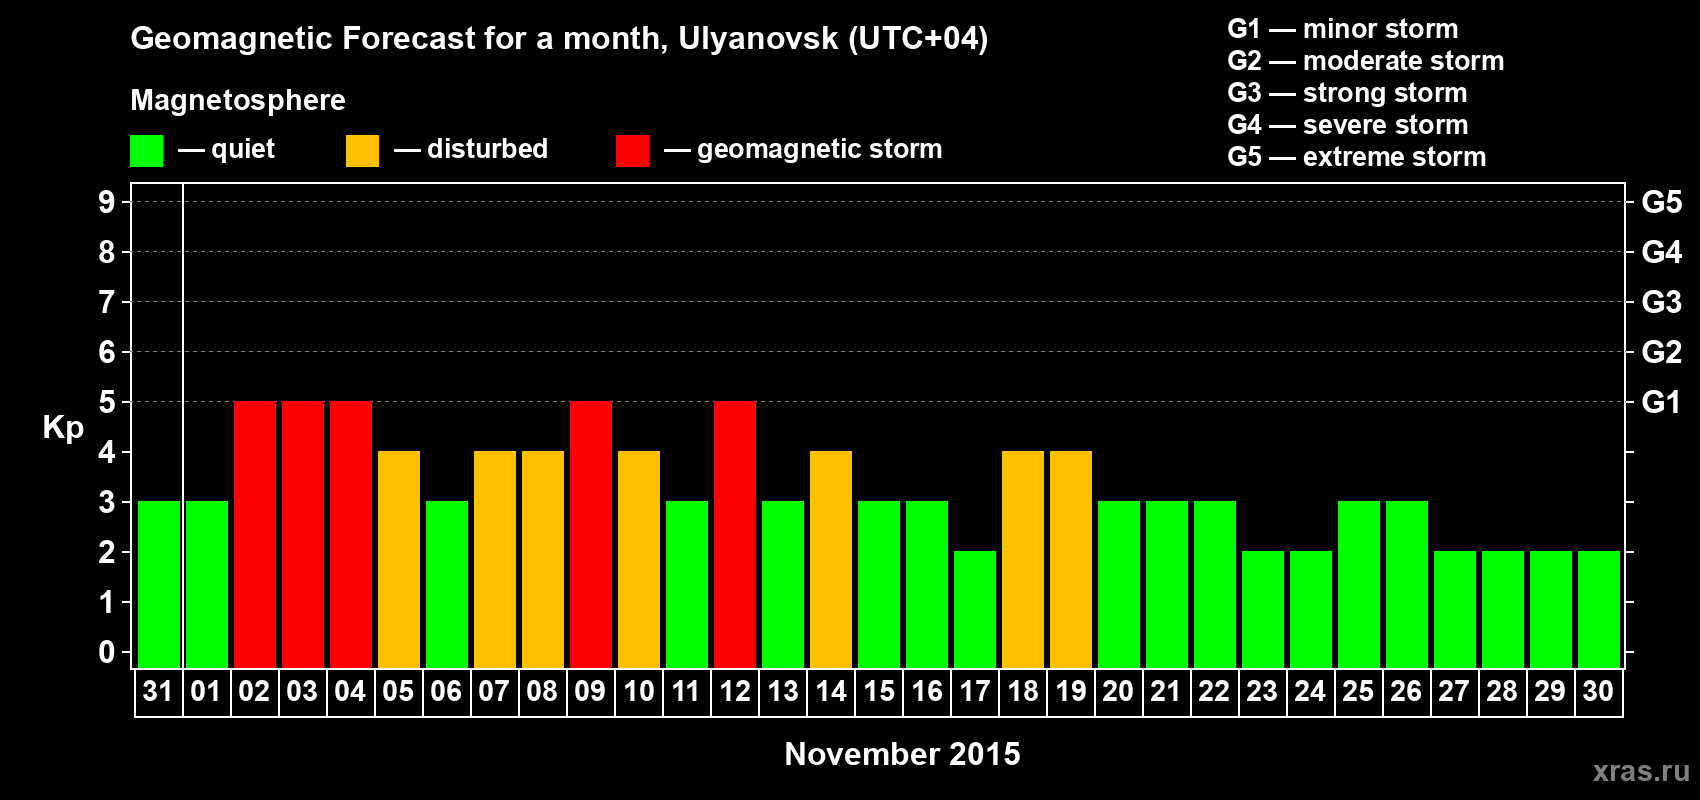The height and width of the screenshot is (800, 1700).
Task: Click the date label 02 on axis
Action: click(254, 691)
